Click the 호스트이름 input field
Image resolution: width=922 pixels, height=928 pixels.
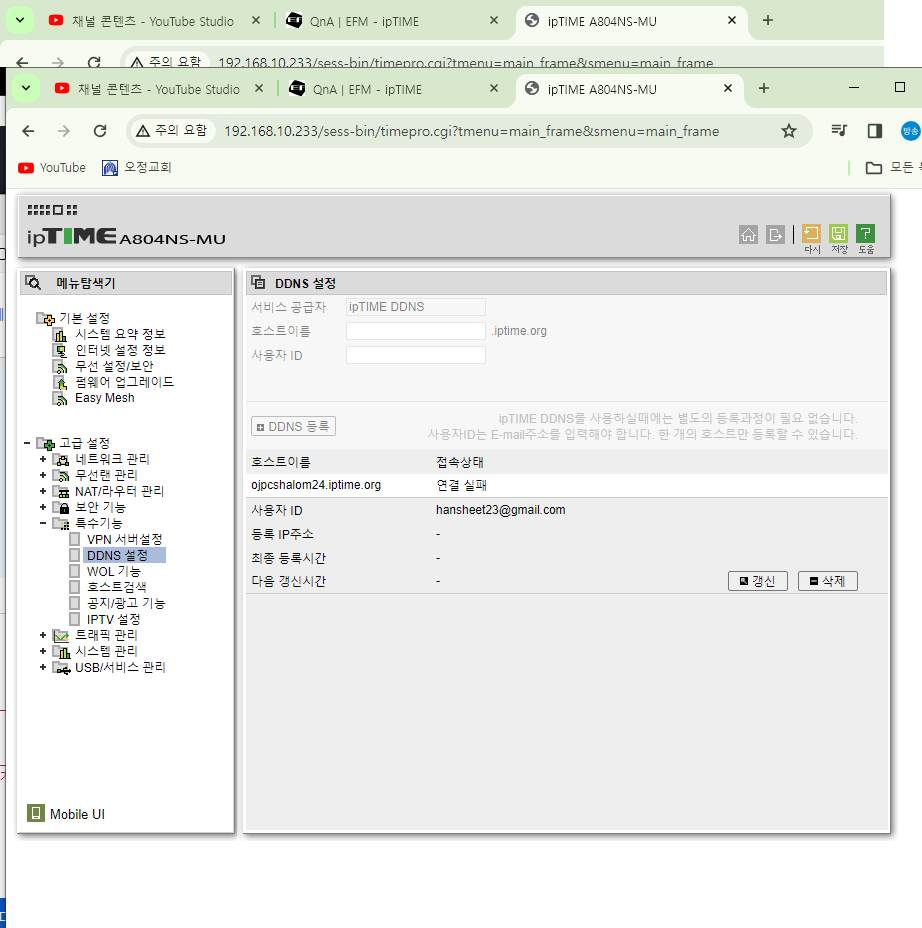[x=416, y=331]
